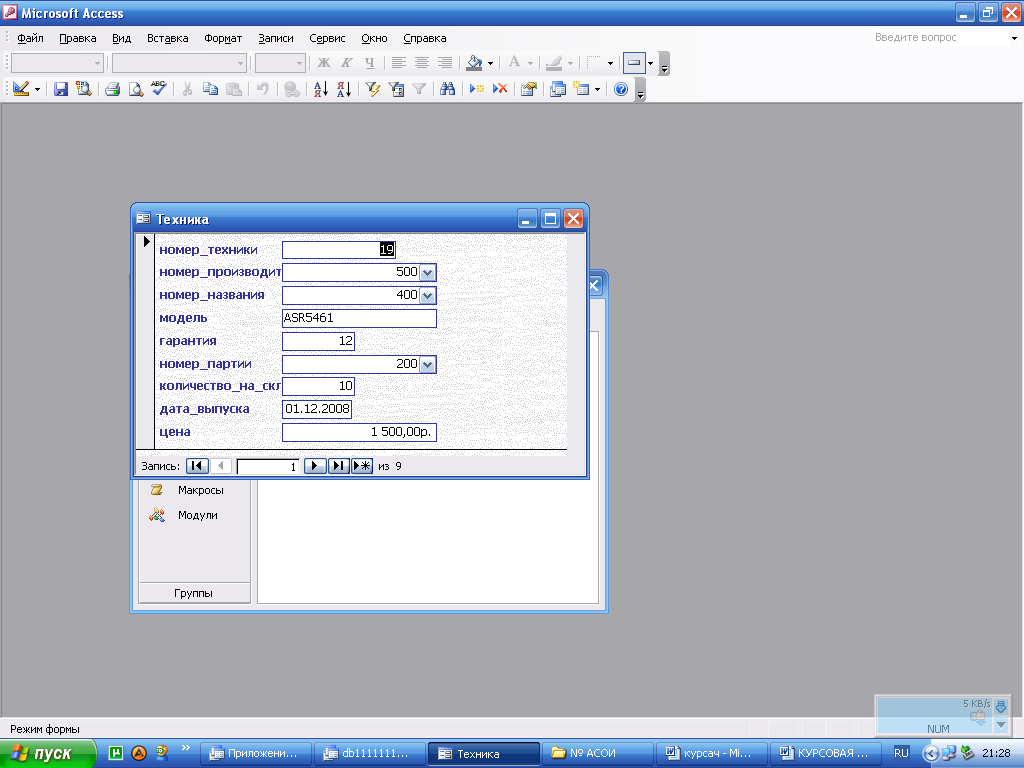Toggle align right formatting
This screenshot has height=768, width=1024.
(445, 63)
